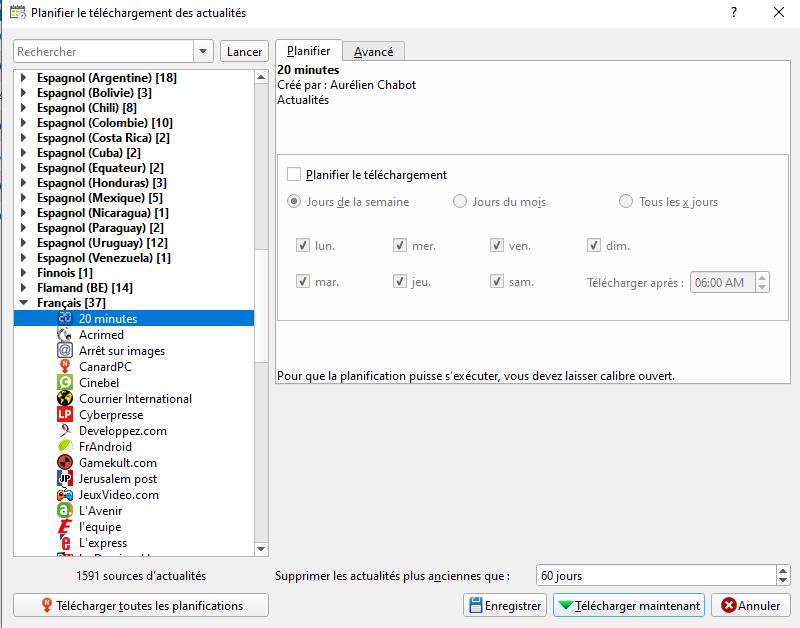
Task: Select the Courrier International globe icon
Action: click(x=64, y=398)
